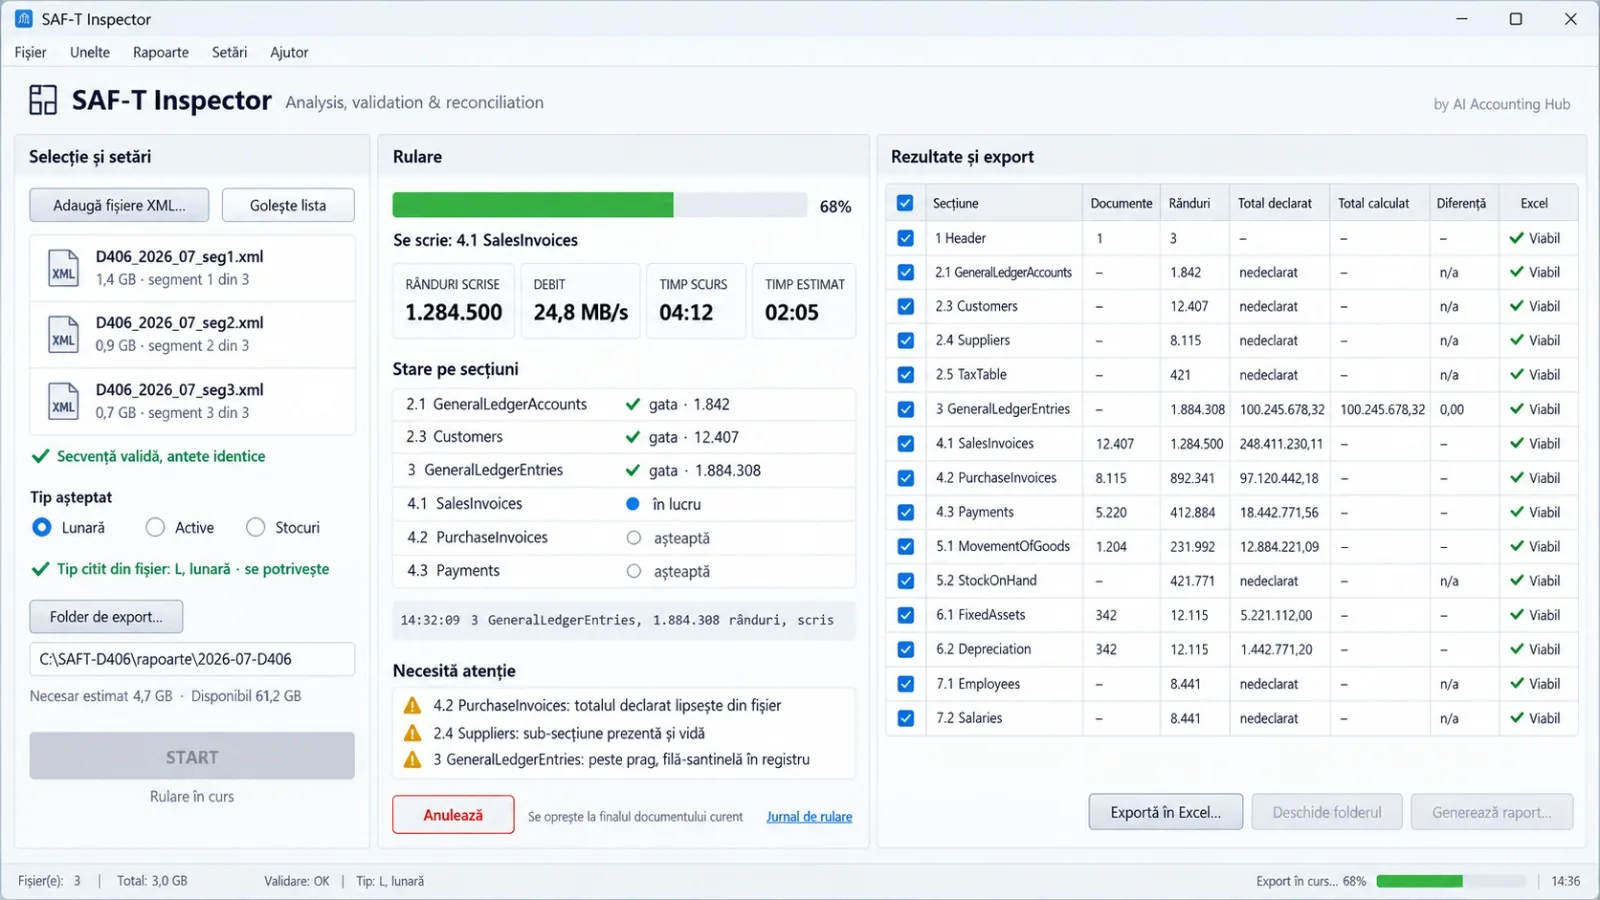This screenshot has height=900, width=1600.
Task: Select the D406_2026_07_seg3.xml file icon
Action: (64, 401)
